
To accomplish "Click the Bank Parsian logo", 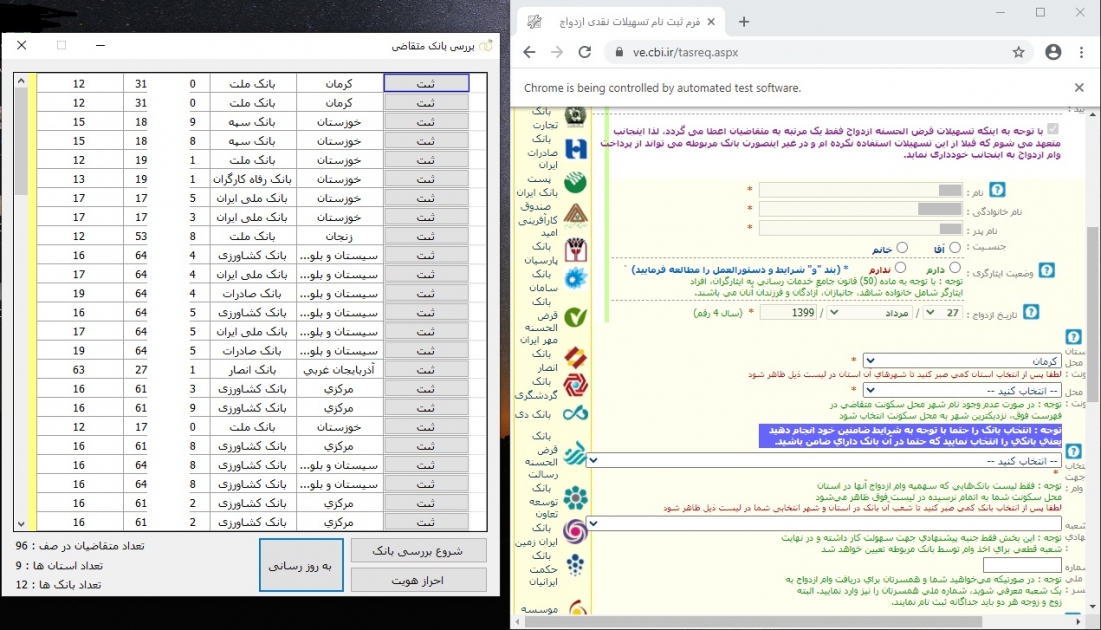I will tap(575, 249).
